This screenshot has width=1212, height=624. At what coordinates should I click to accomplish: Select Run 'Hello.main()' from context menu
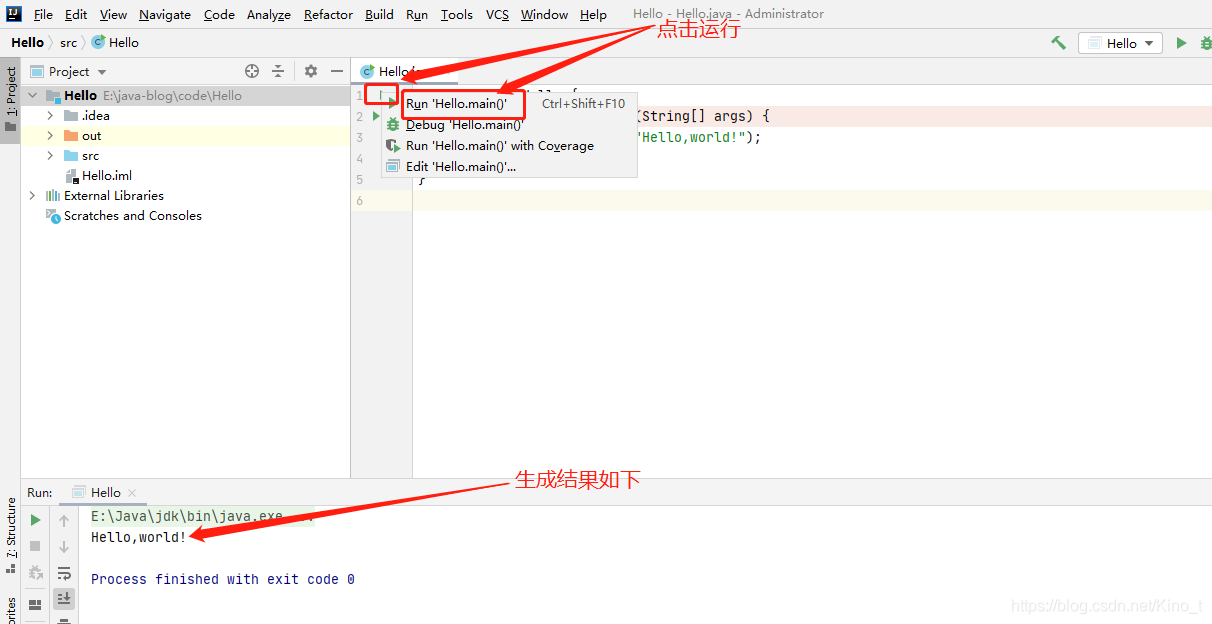click(508, 104)
